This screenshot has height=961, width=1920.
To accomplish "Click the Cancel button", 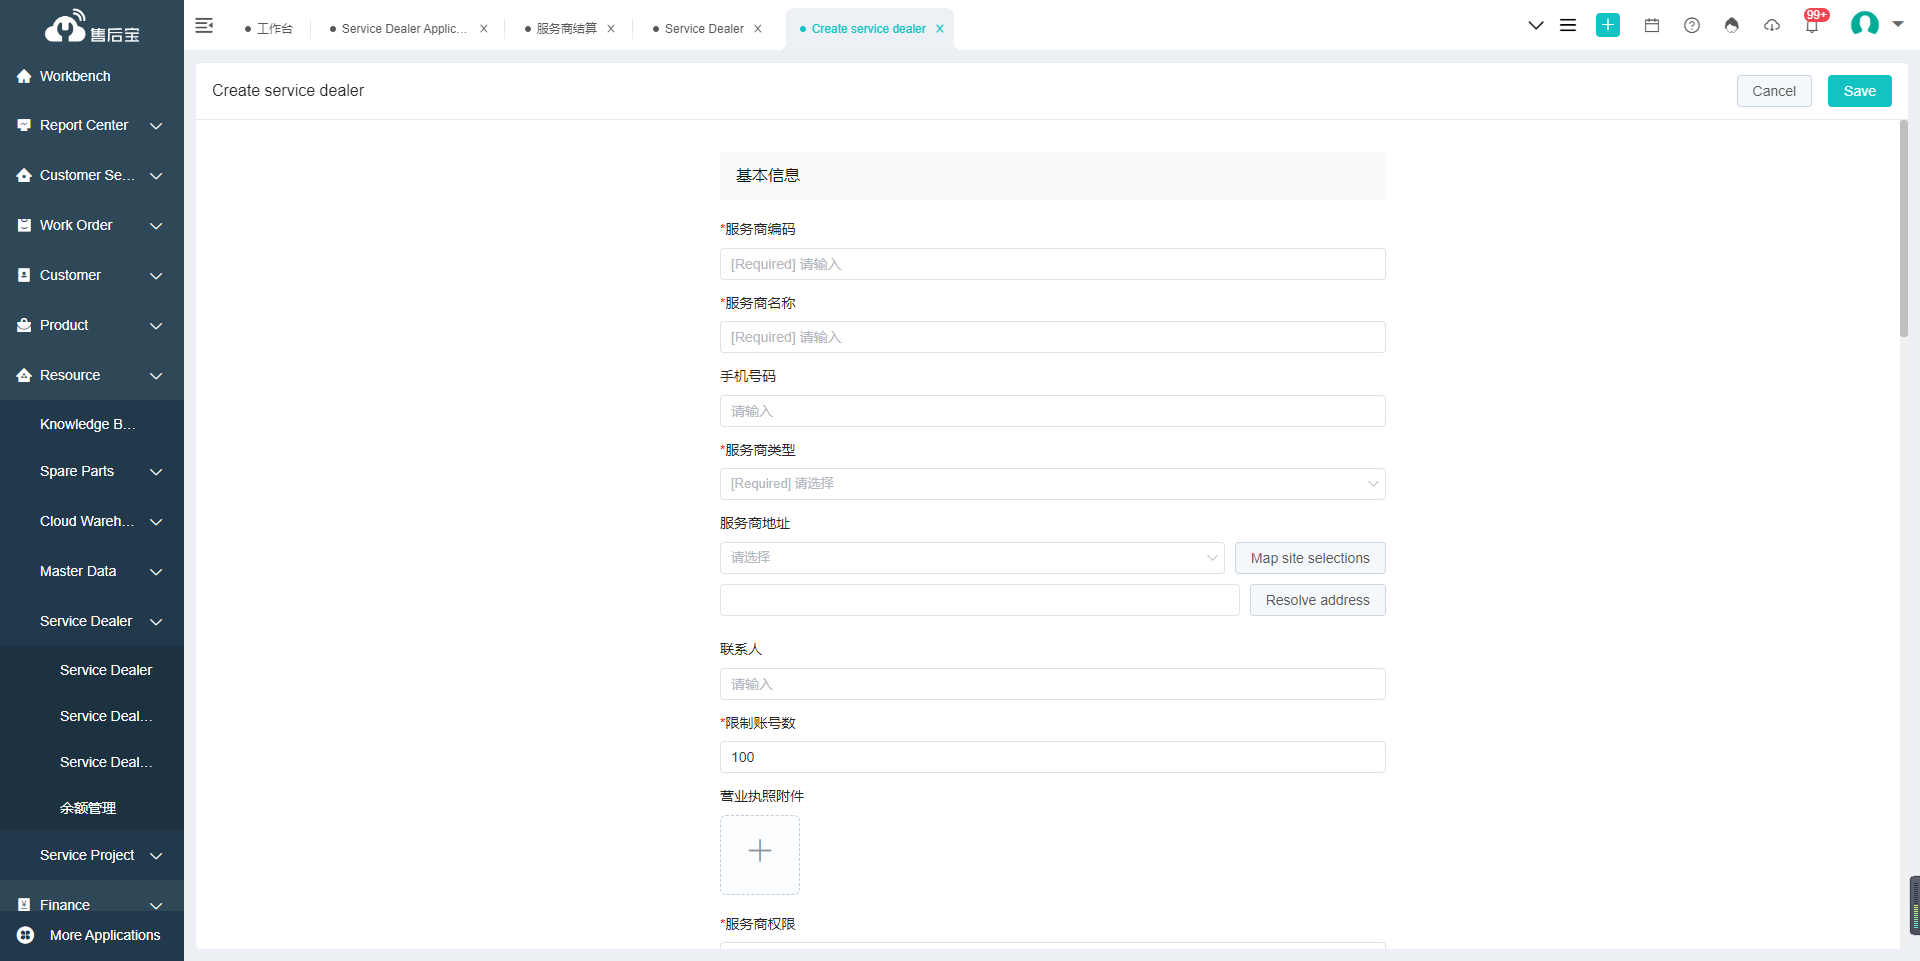I will (x=1774, y=91).
